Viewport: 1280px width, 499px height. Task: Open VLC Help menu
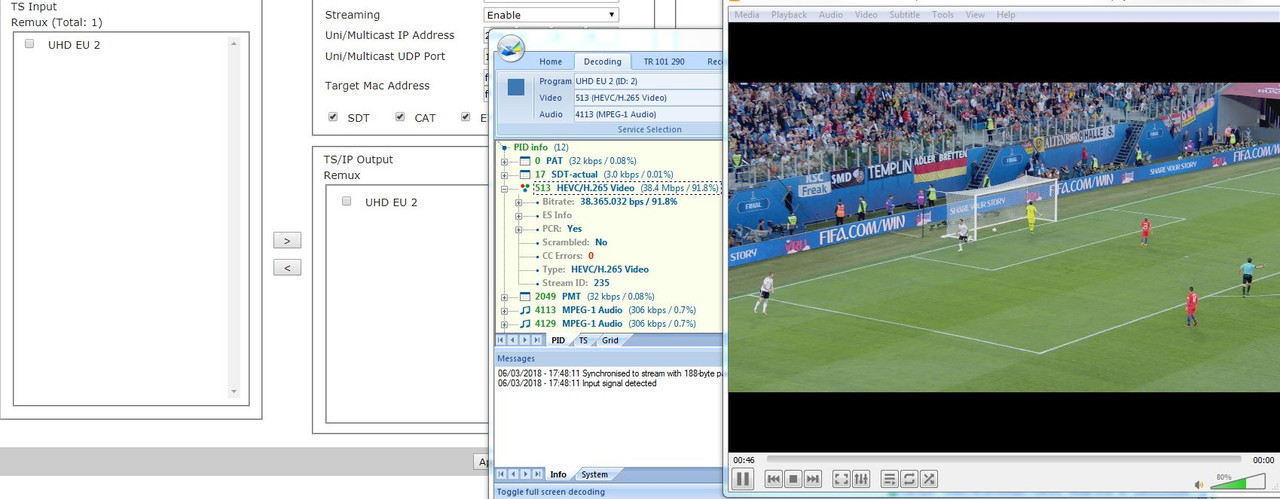1006,15
